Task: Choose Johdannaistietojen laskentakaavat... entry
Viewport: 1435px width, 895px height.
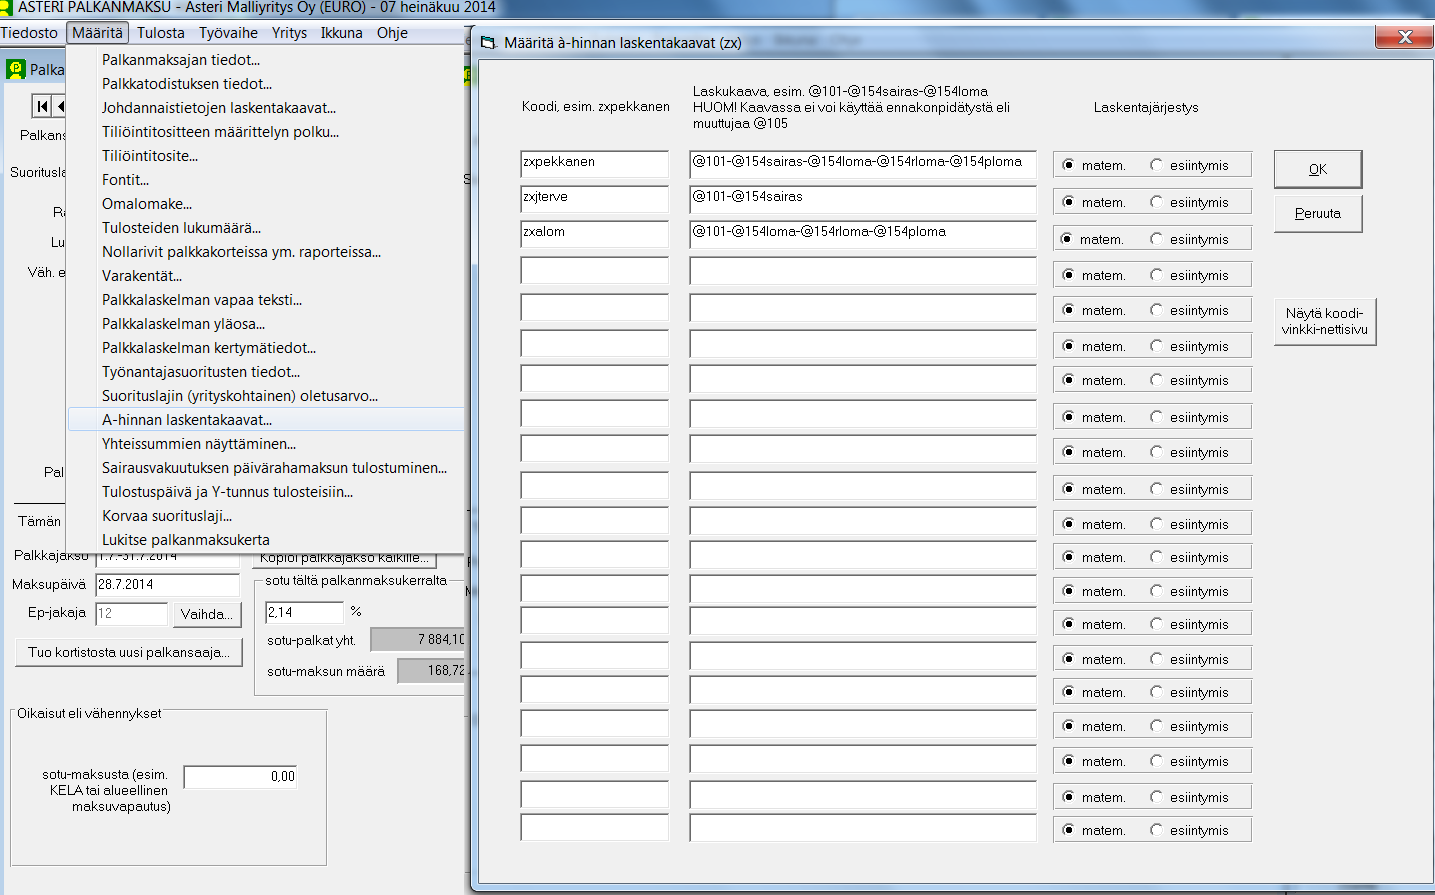Action: pyautogui.click(x=266, y=108)
